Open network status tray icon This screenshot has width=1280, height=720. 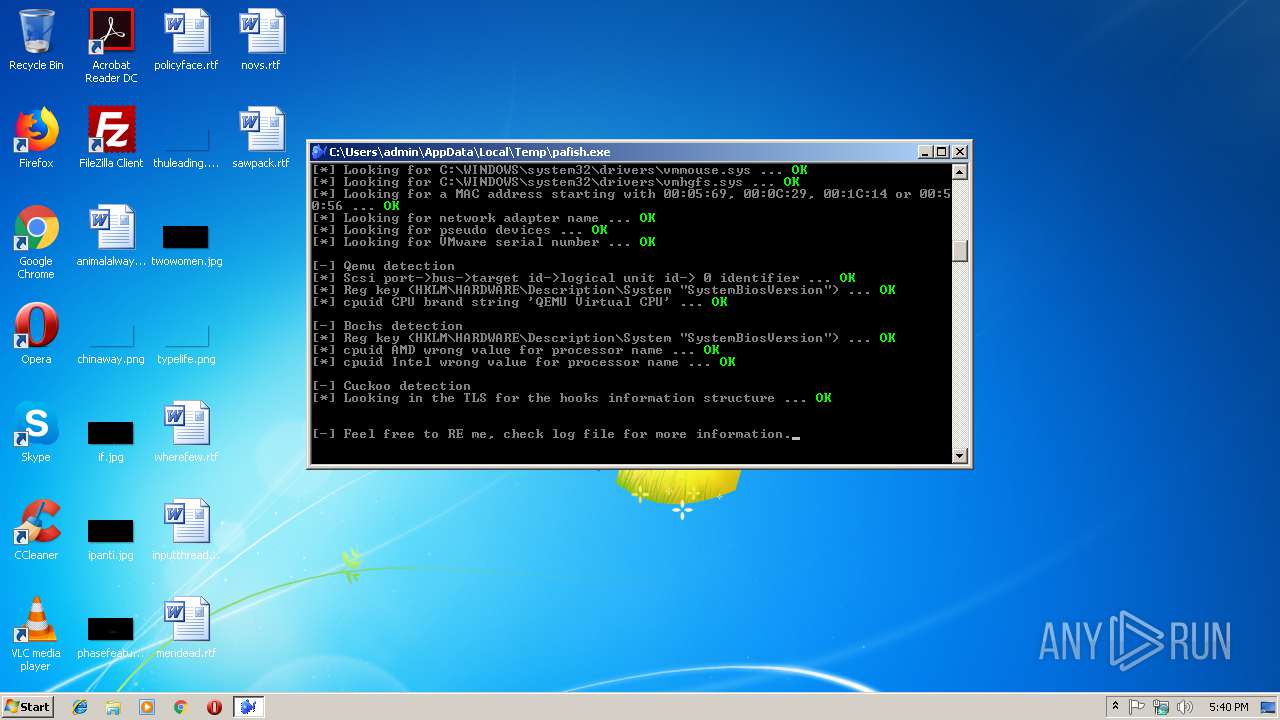1161,707
